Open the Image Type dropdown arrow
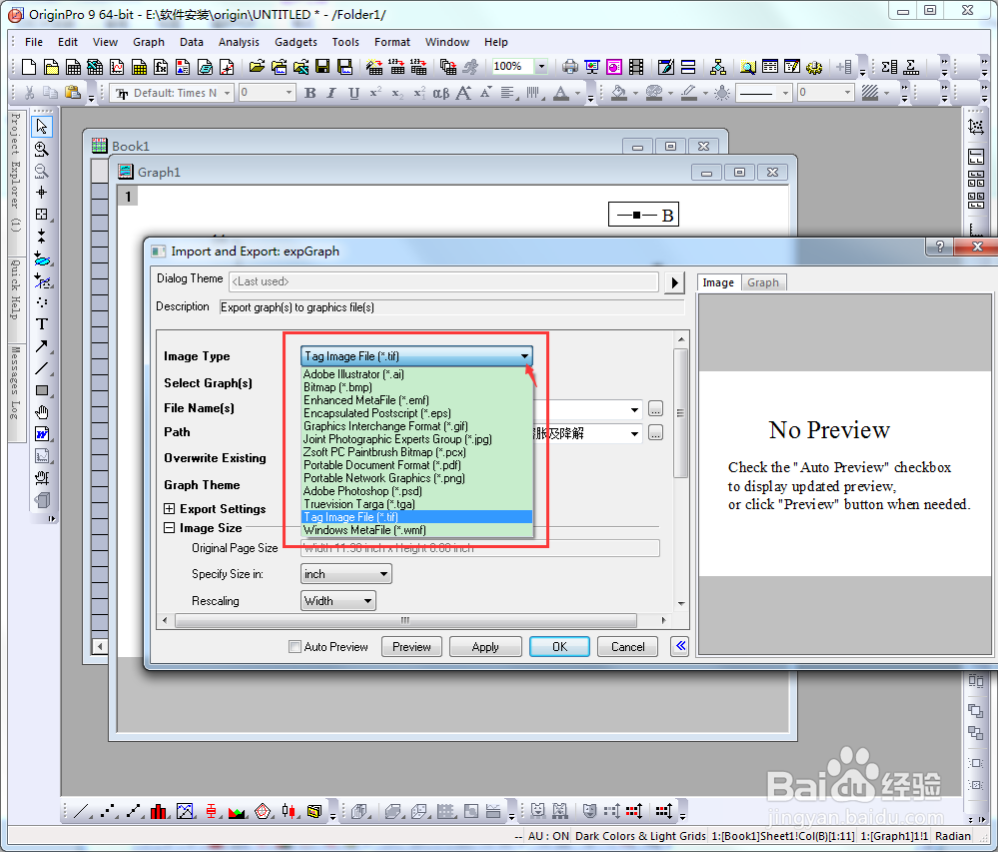The image size is (998, 852). point(524,356)
